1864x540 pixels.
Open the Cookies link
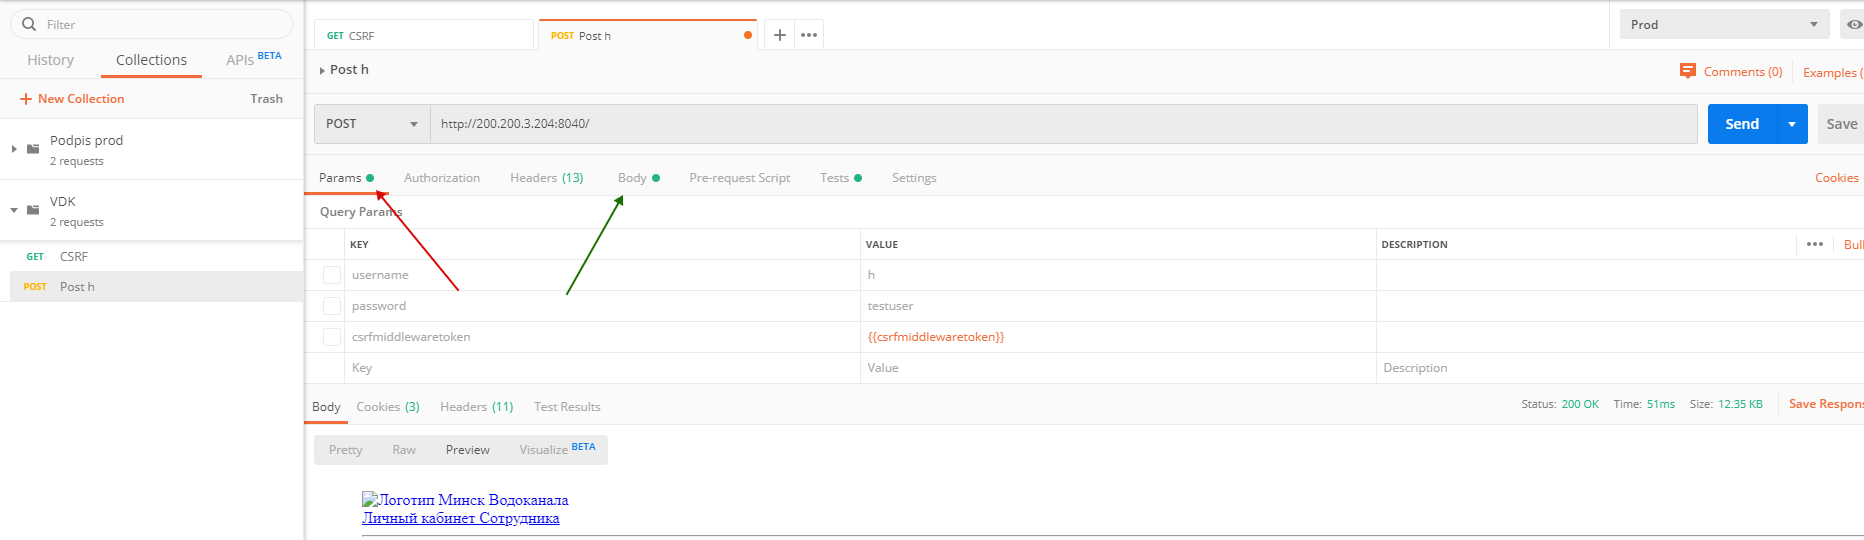tap(1837, 178)
